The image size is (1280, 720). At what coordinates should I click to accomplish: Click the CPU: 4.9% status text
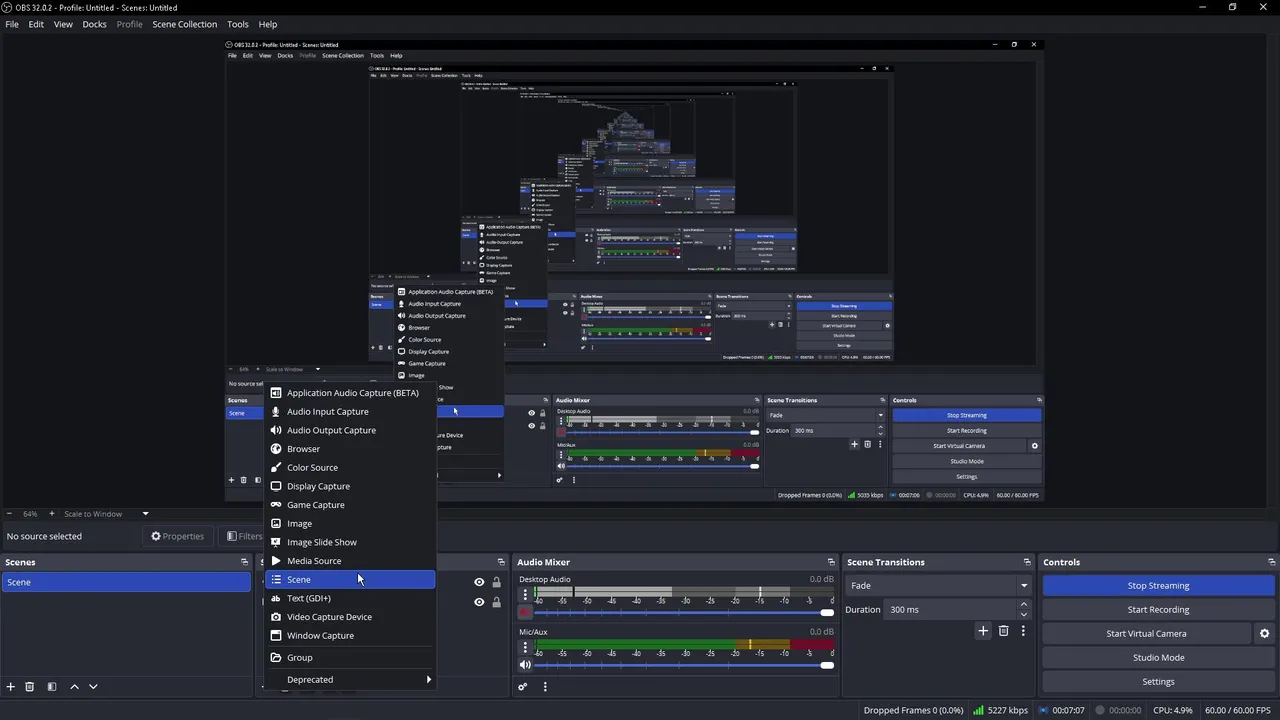[1172, 711]
